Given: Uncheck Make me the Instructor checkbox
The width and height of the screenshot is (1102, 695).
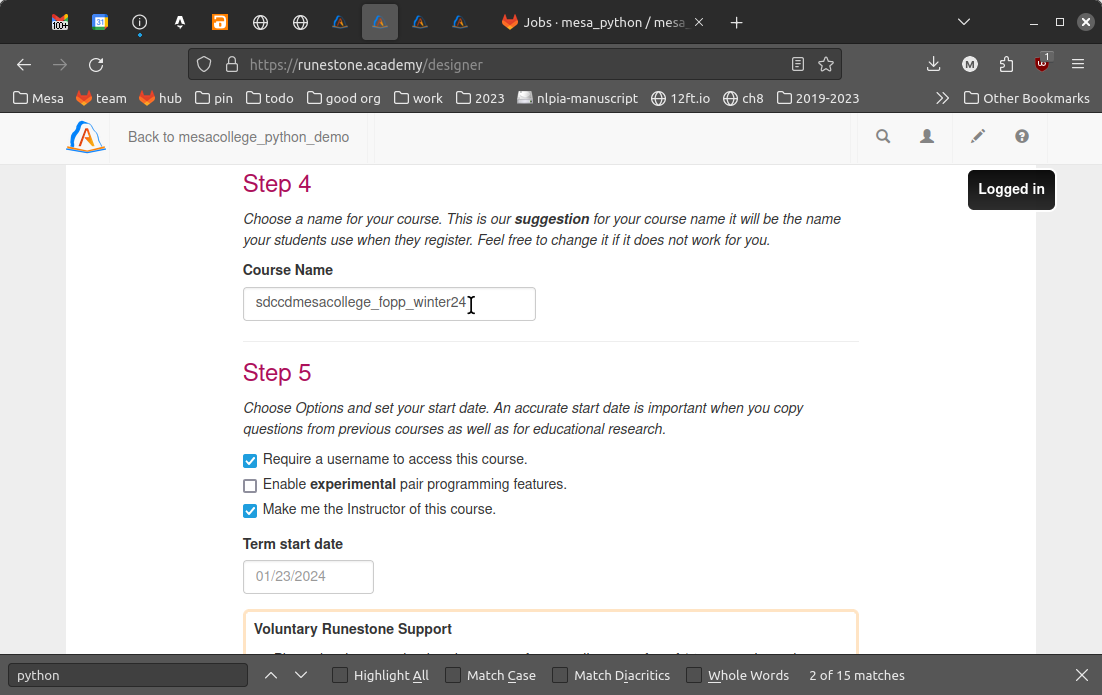Looking at the screenshot, I should point(250,511).
